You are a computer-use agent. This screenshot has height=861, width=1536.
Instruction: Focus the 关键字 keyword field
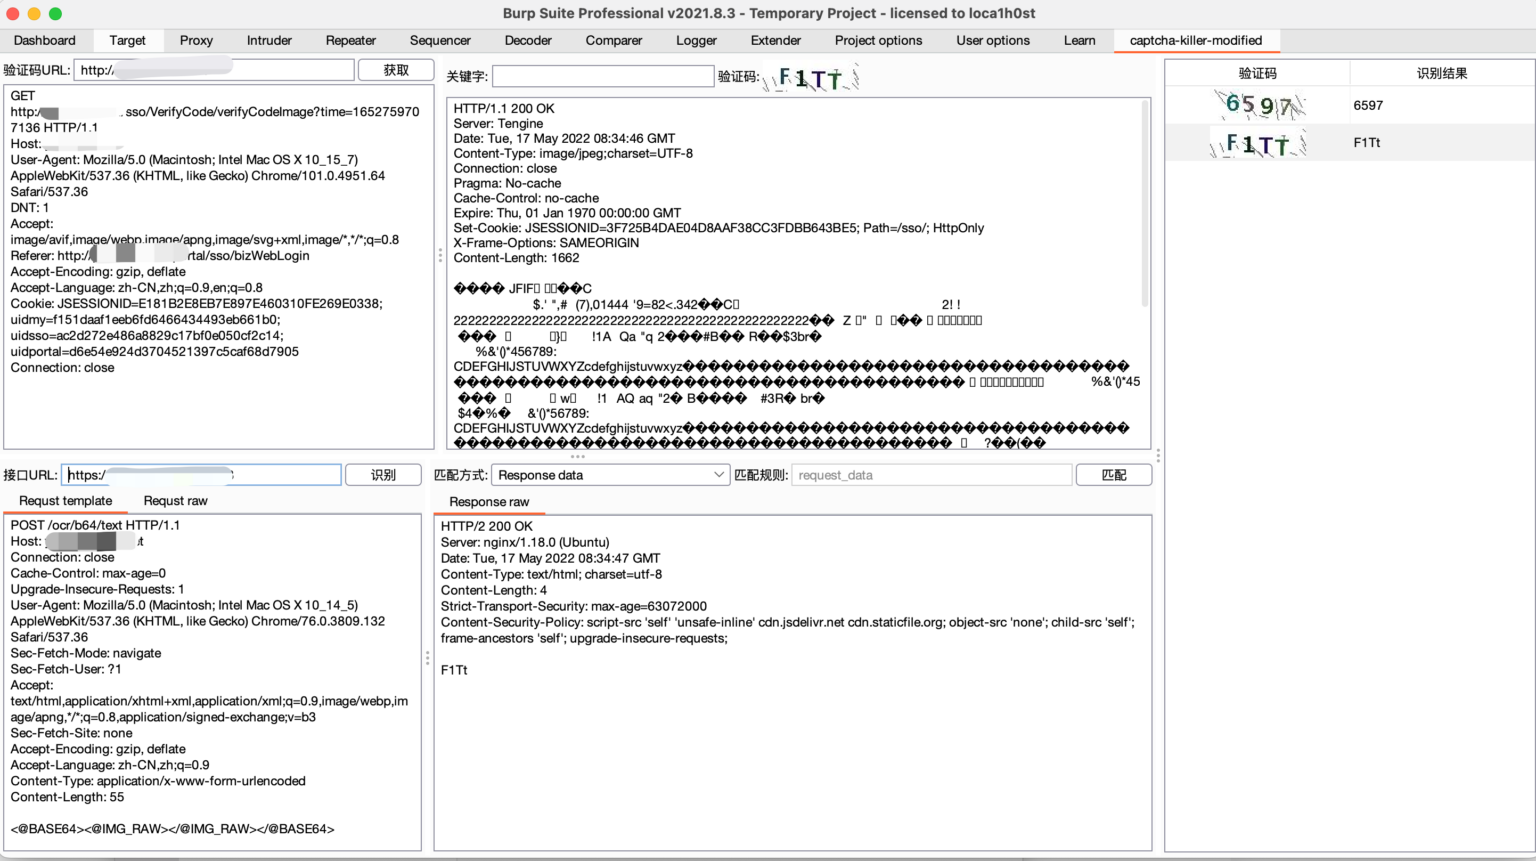point(603,75)
